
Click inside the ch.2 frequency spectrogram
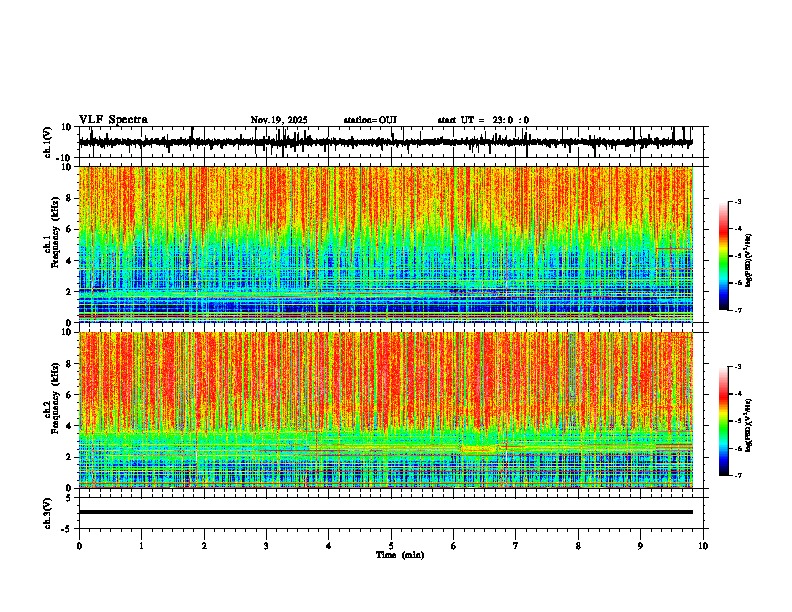point(385,410)
